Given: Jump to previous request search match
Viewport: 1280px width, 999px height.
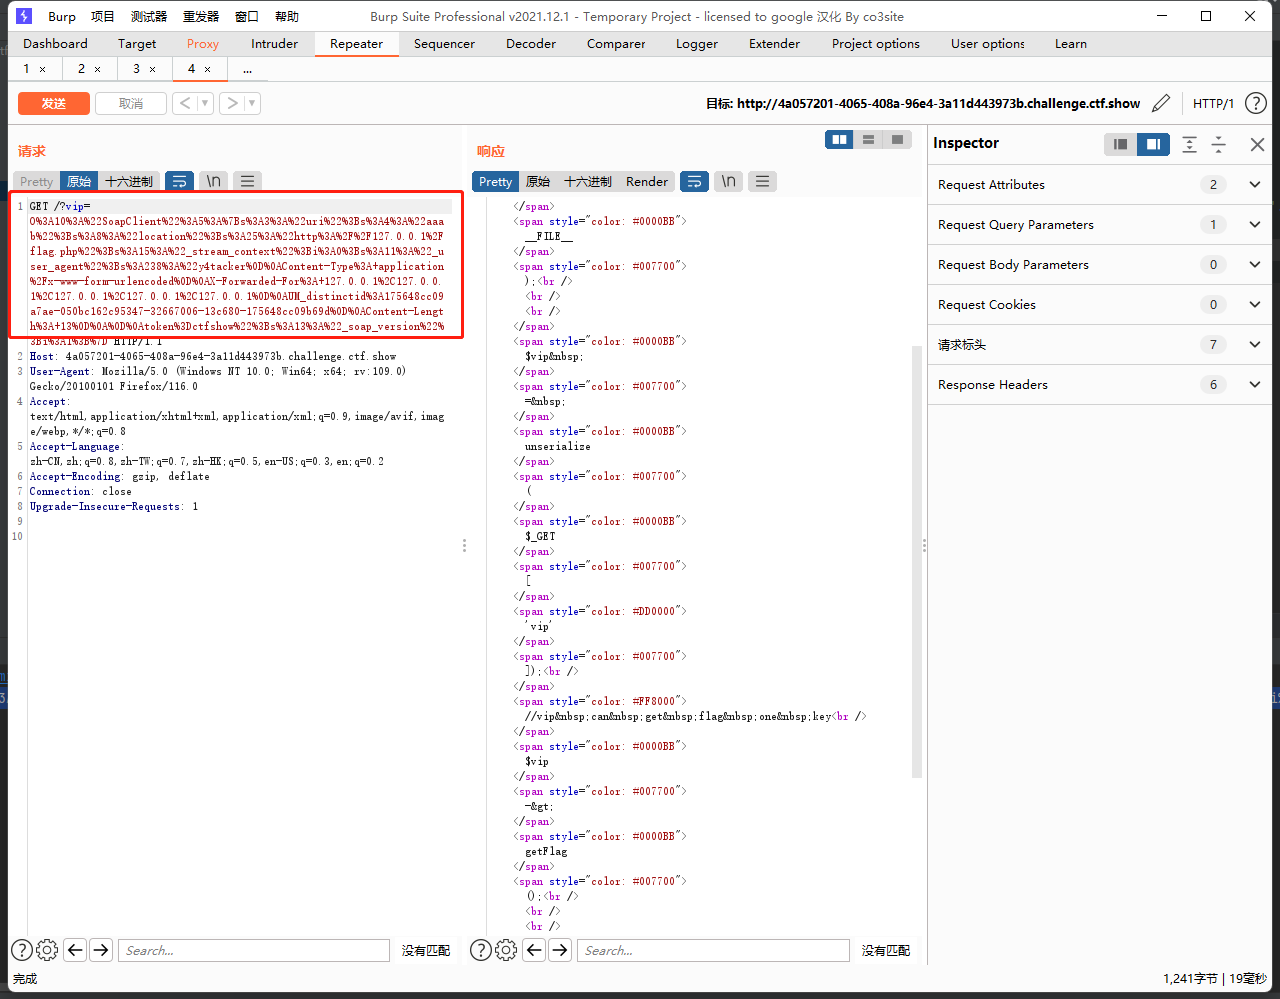Looking at the screenshot, I should 75,950.
